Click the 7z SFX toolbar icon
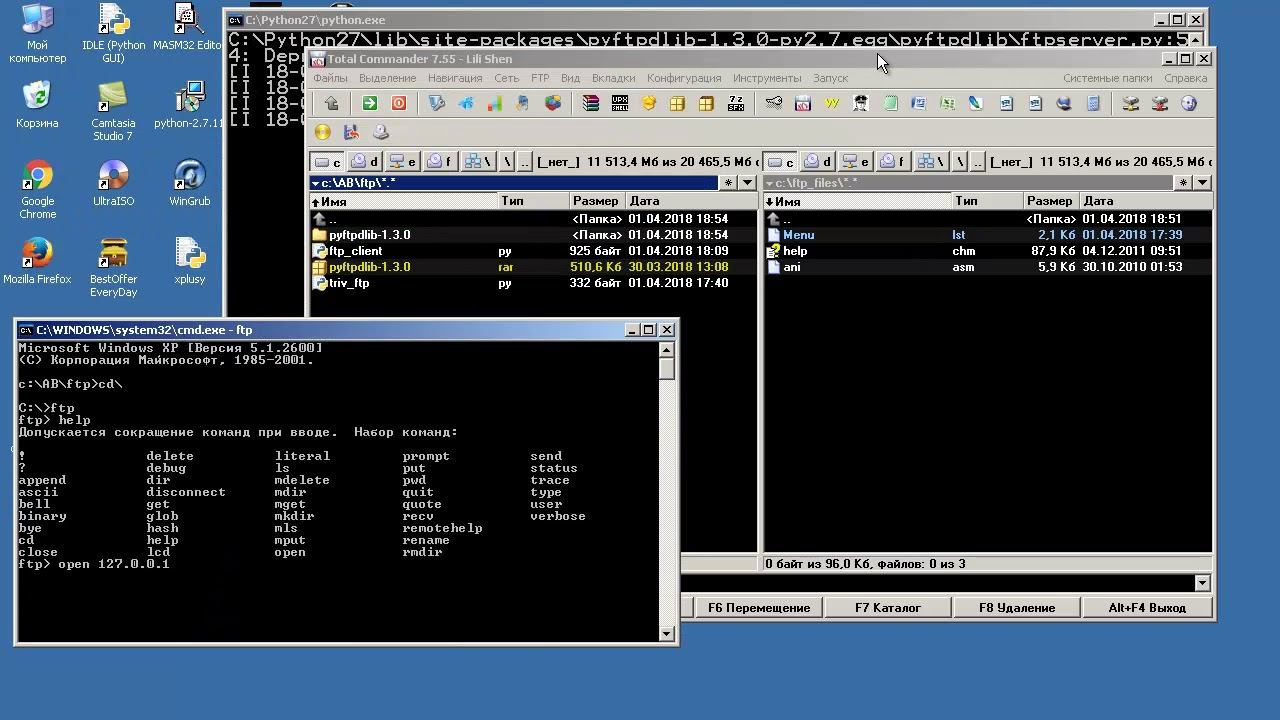 (736, 103)
